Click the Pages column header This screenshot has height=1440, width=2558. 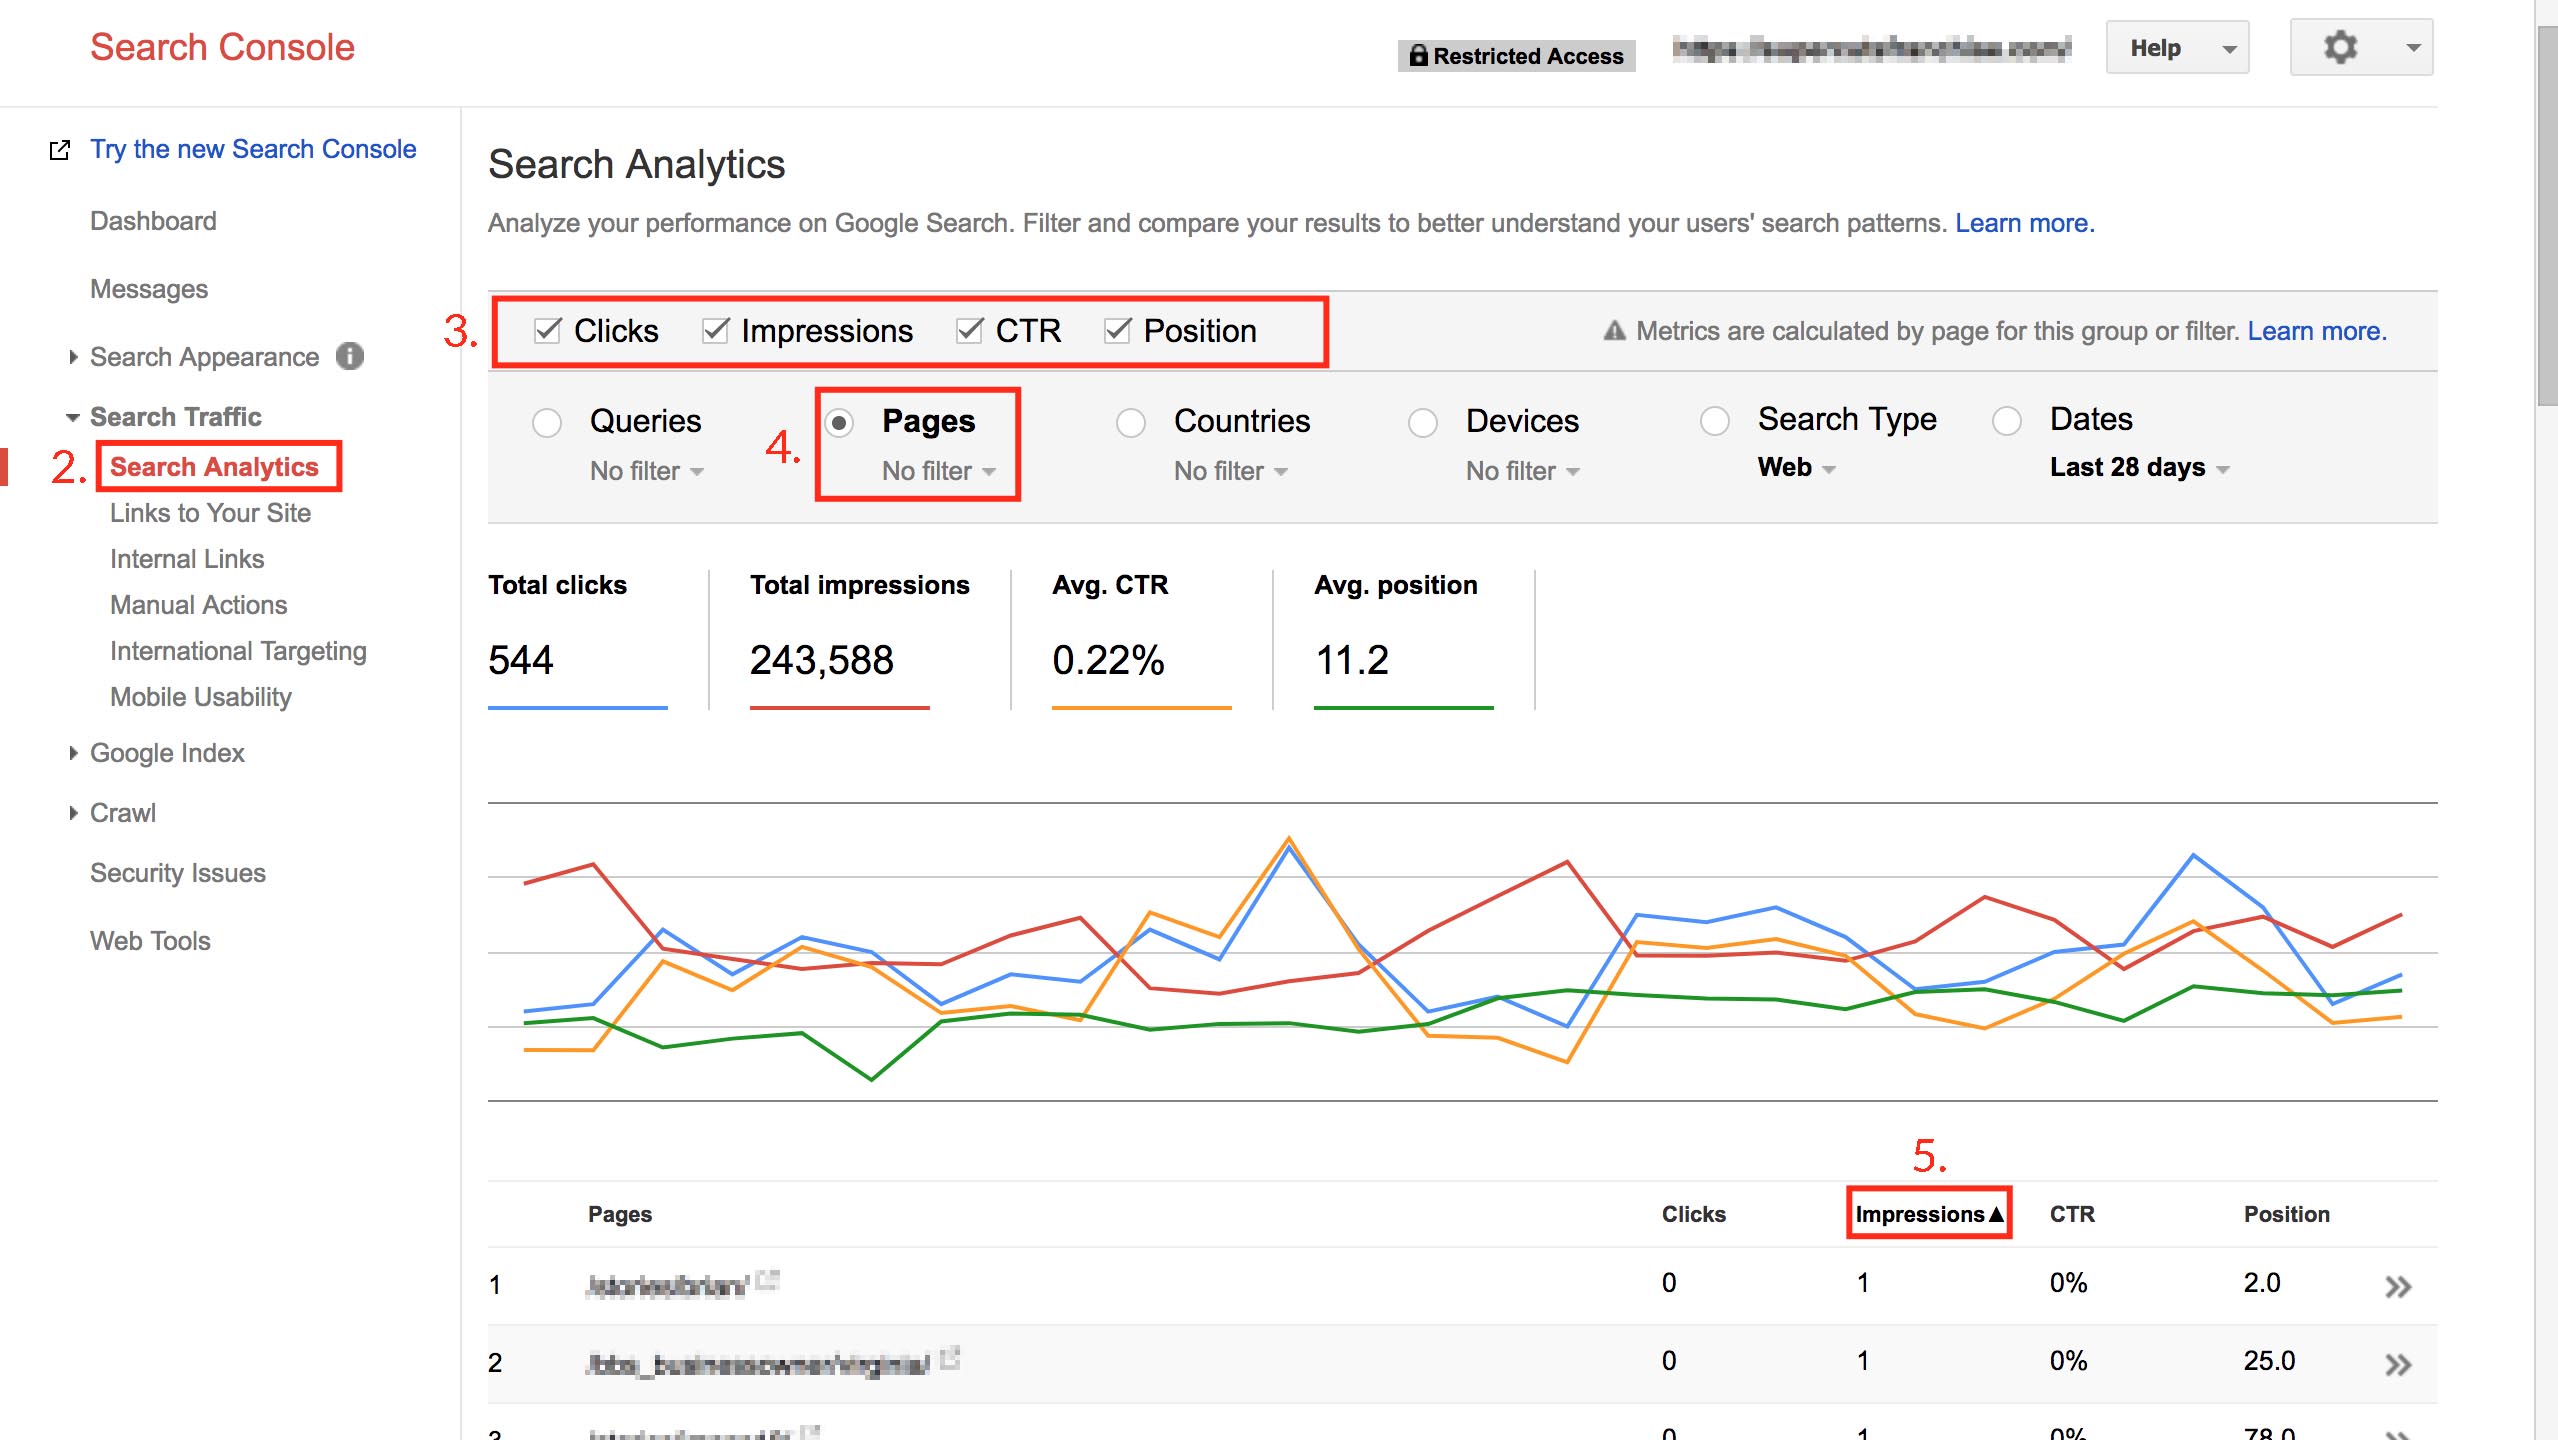619,1214
